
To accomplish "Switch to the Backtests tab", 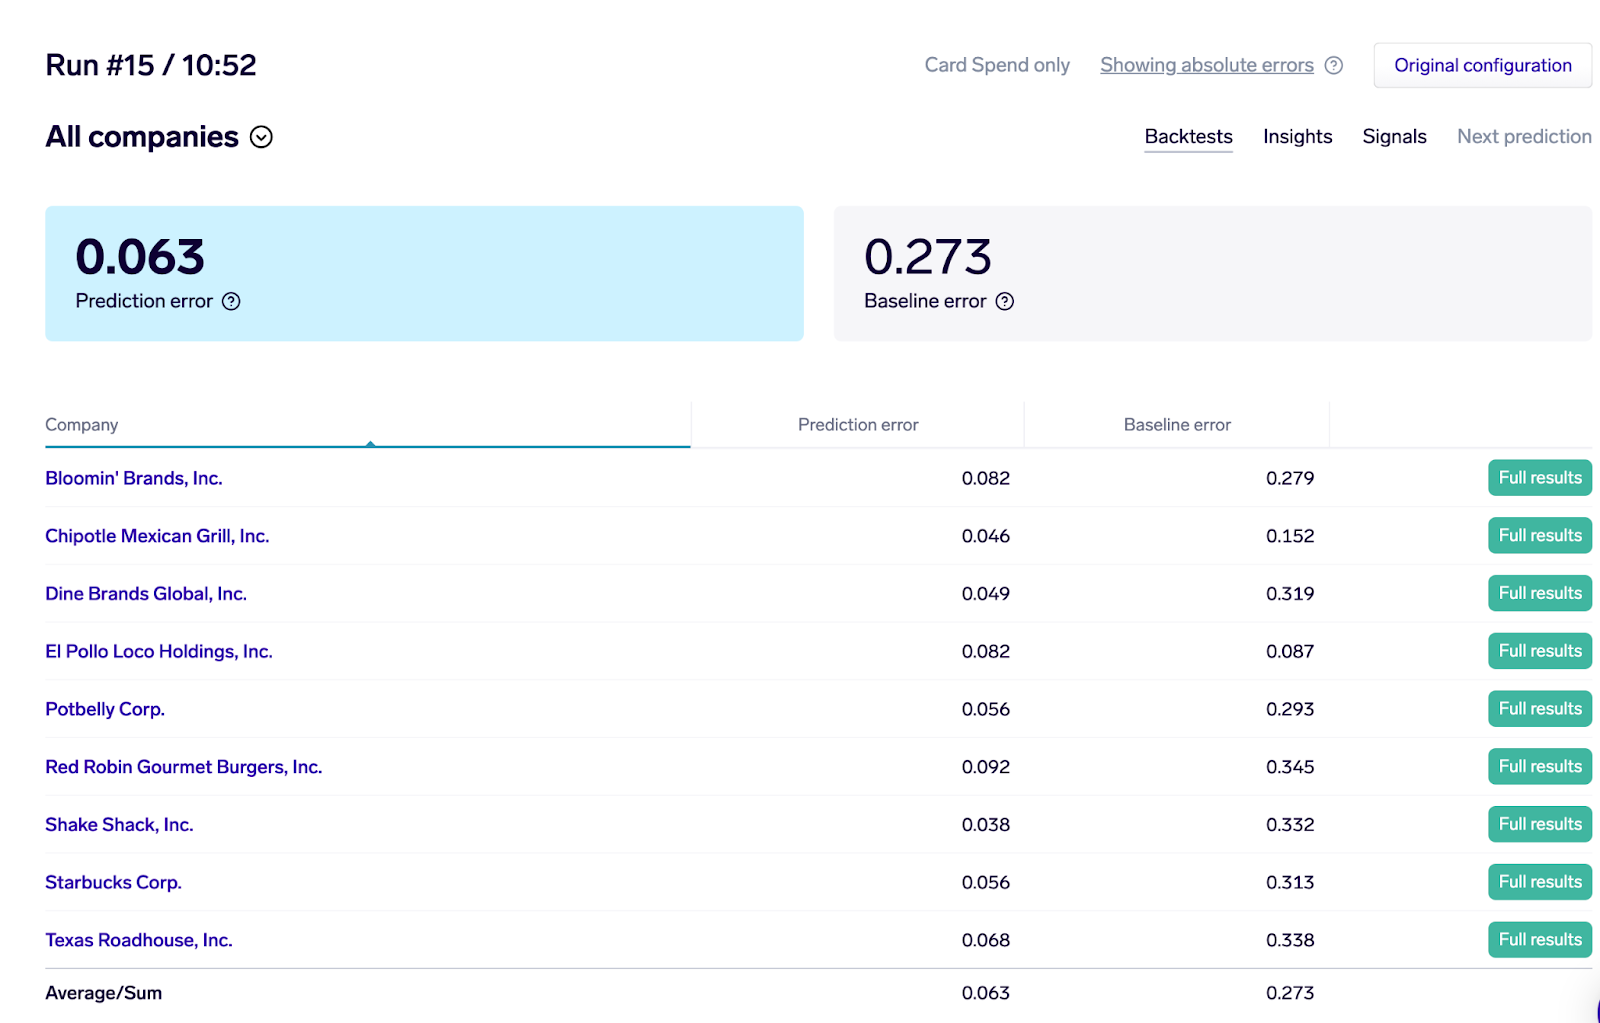I will pos(1189,136).
